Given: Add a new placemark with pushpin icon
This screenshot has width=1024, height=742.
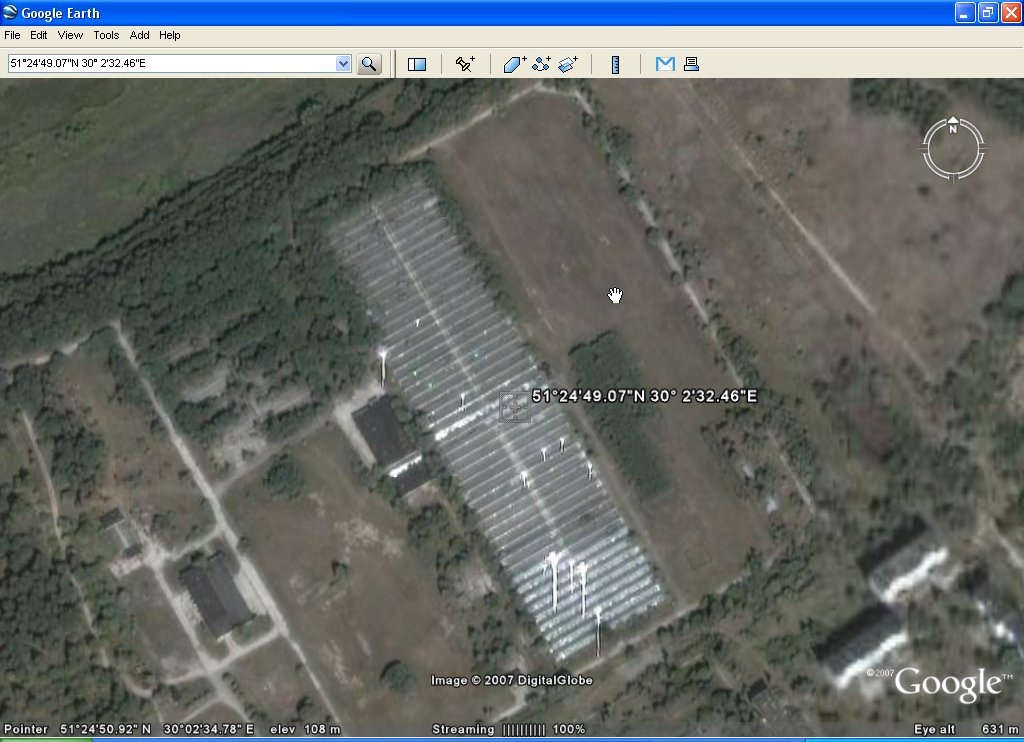Looking at the screenshot, I should coord(465,64).
